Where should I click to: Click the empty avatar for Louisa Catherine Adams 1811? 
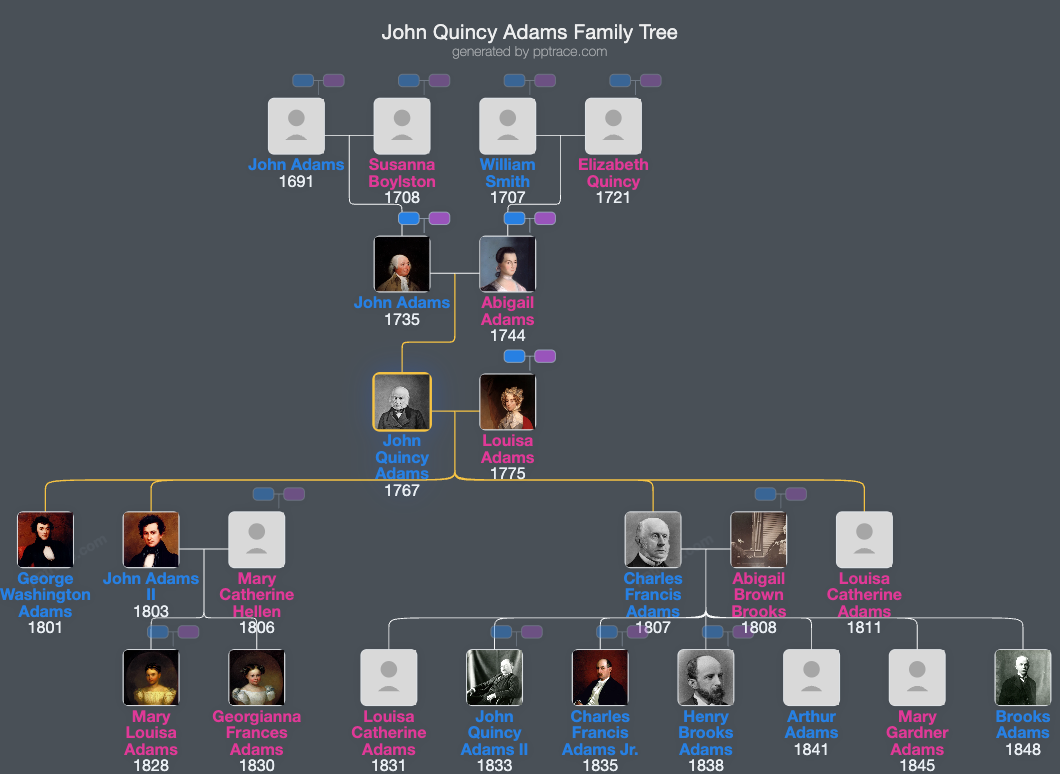(864, 539)
